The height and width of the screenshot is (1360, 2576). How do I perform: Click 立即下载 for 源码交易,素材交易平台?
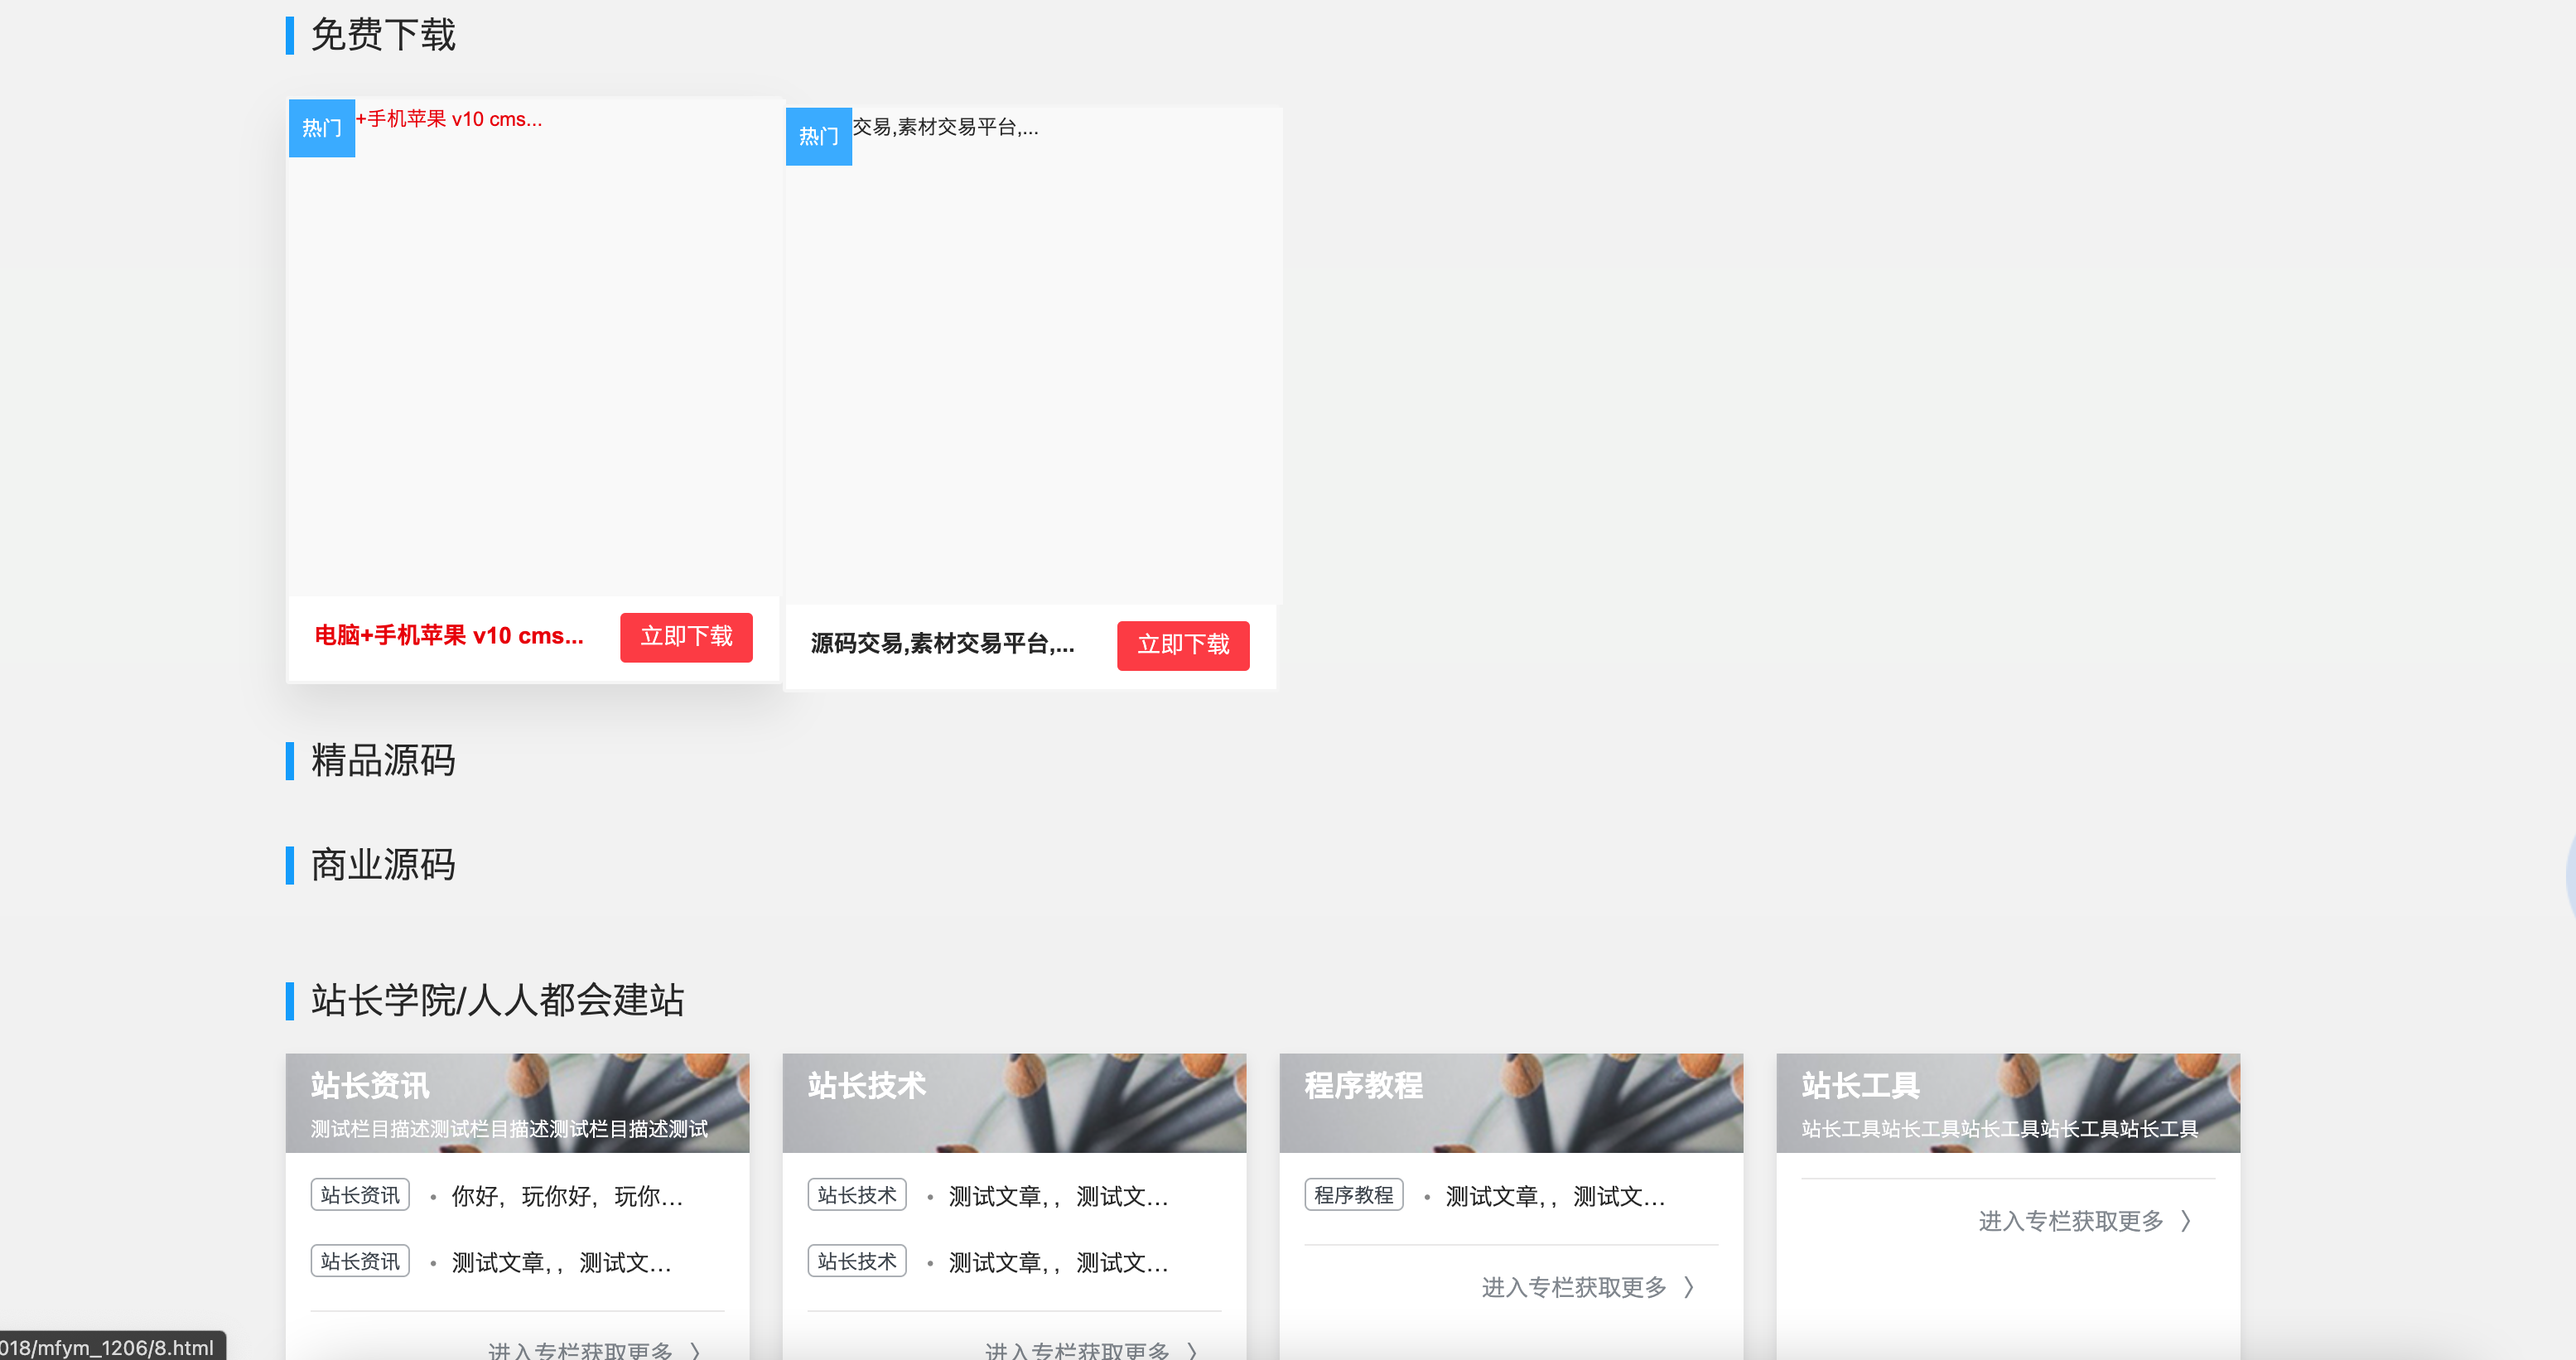click(1183, 645)
